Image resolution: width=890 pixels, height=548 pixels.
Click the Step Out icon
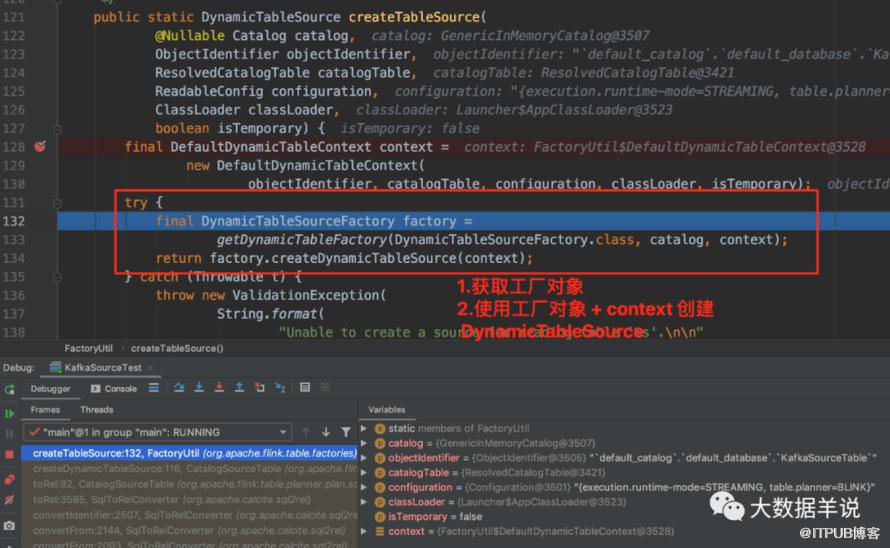click(239, 387)
